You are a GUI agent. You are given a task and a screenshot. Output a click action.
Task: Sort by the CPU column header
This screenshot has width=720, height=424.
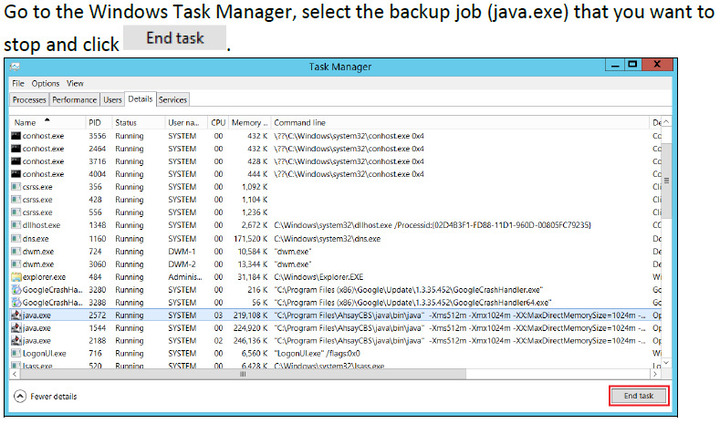pos(218,122)
